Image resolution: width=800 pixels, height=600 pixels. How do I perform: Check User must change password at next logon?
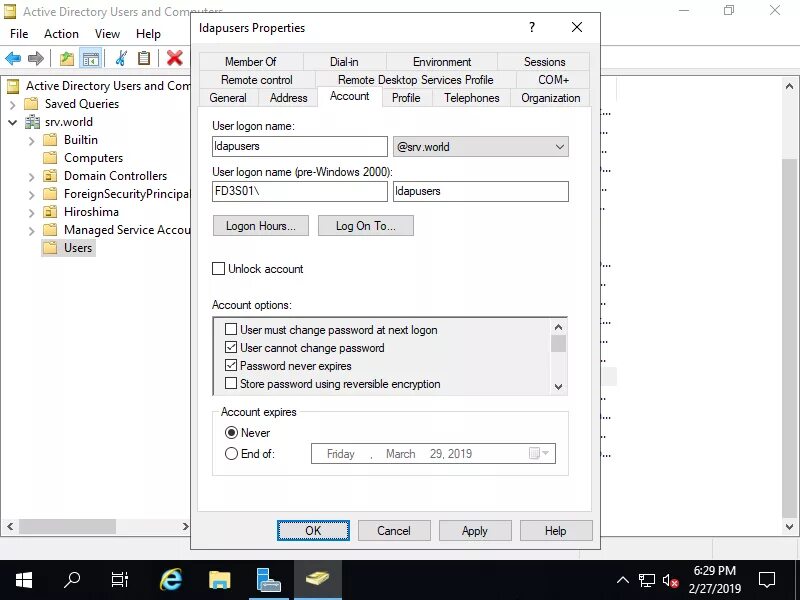[231, 330]
